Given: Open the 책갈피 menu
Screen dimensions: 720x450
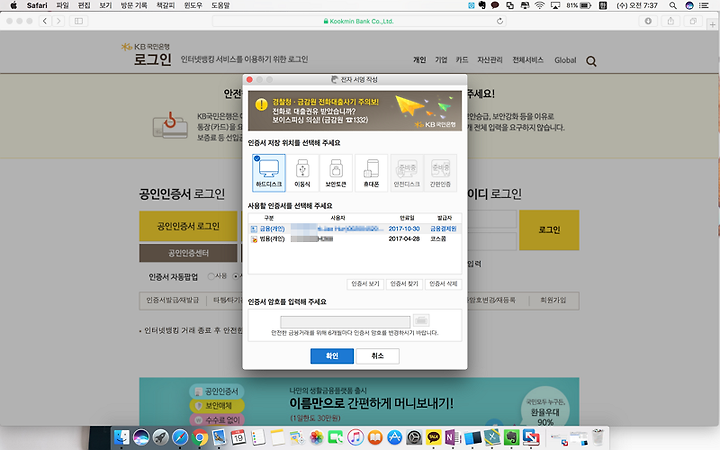Looking at the screenshot, I should tap(165, 6).
